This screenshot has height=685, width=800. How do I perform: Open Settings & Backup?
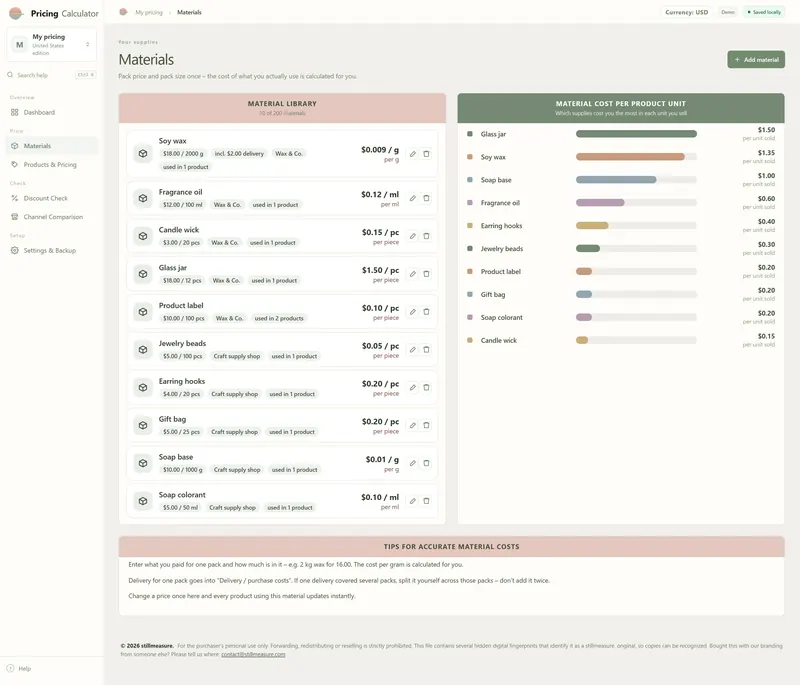[52, 250]
